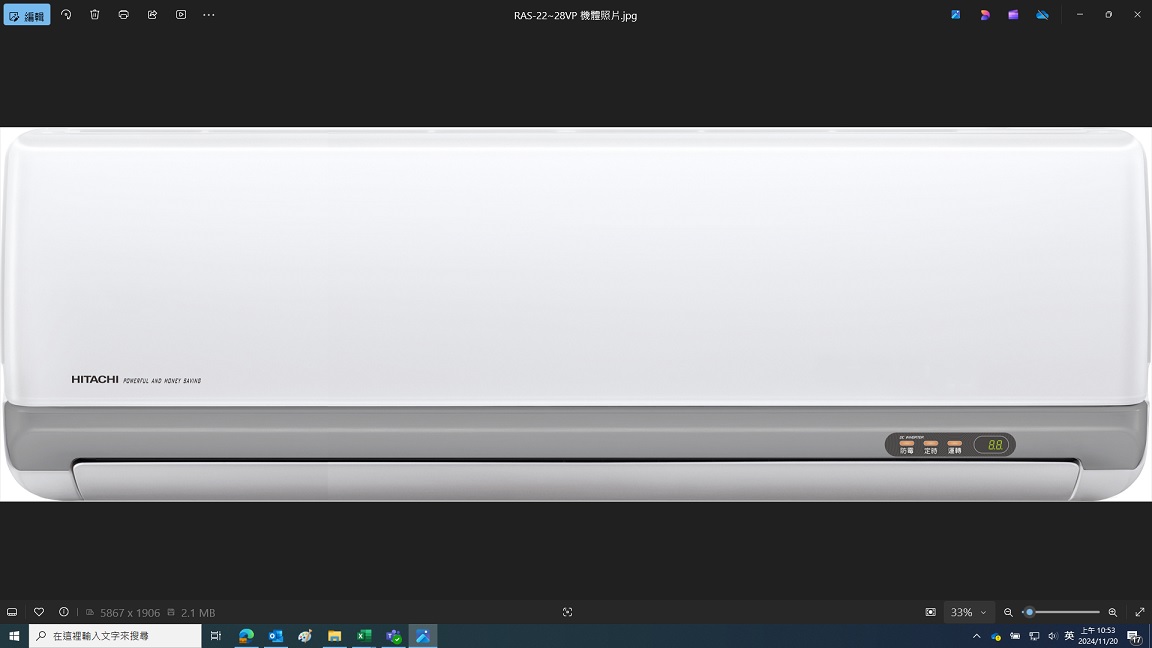Screen dimensions: 1152x648
Task: Delete the photo with the trash icon
Action: point(95,15)
